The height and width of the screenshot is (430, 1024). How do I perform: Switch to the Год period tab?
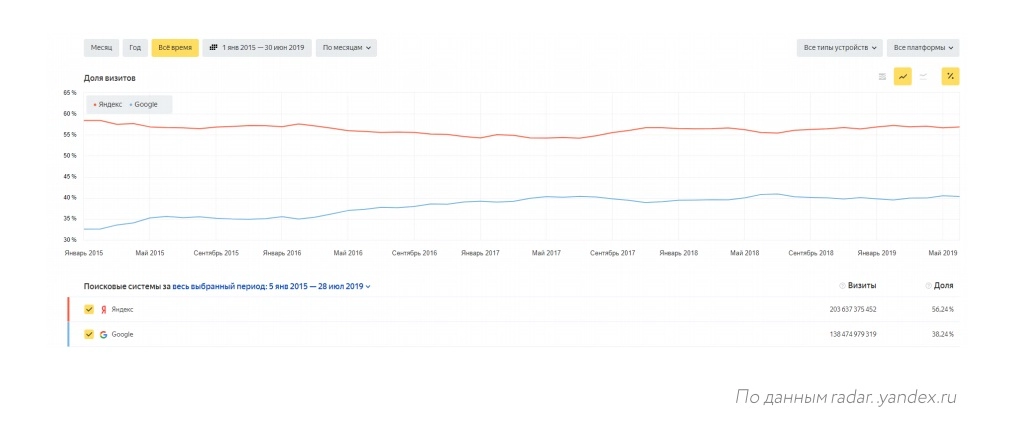point(135,48)
